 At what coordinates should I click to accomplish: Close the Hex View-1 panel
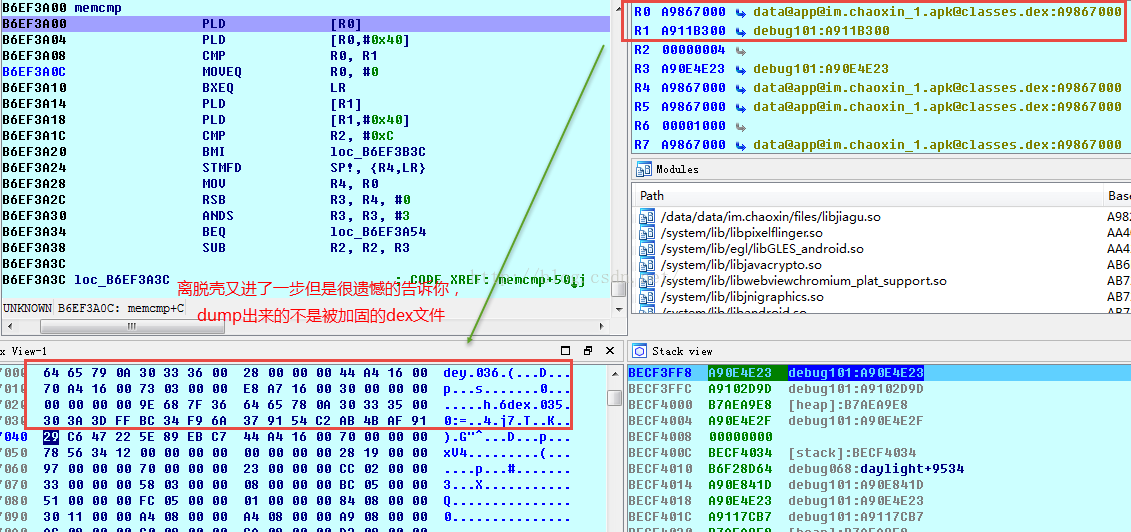tap(612, 350)
